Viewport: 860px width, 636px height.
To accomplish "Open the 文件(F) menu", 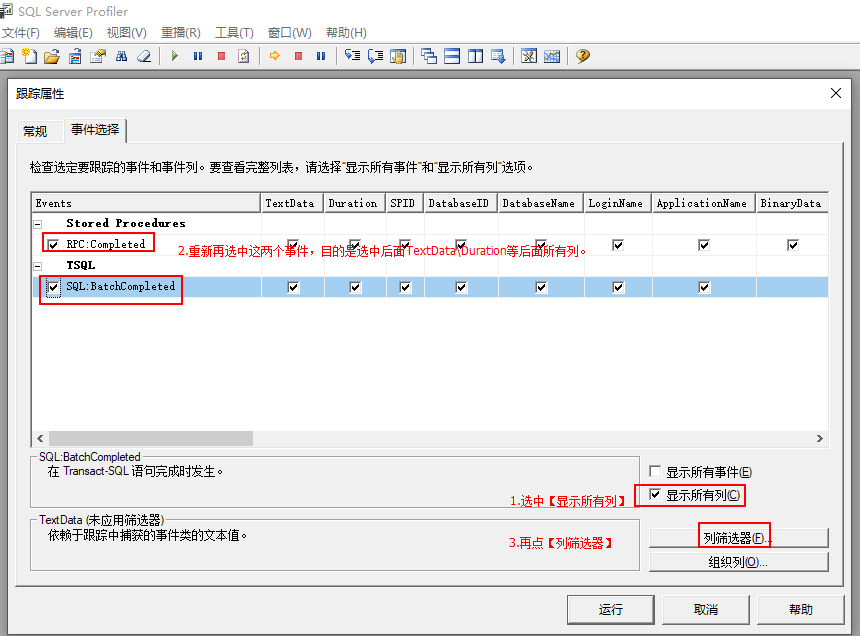I will tap(20, 33).
